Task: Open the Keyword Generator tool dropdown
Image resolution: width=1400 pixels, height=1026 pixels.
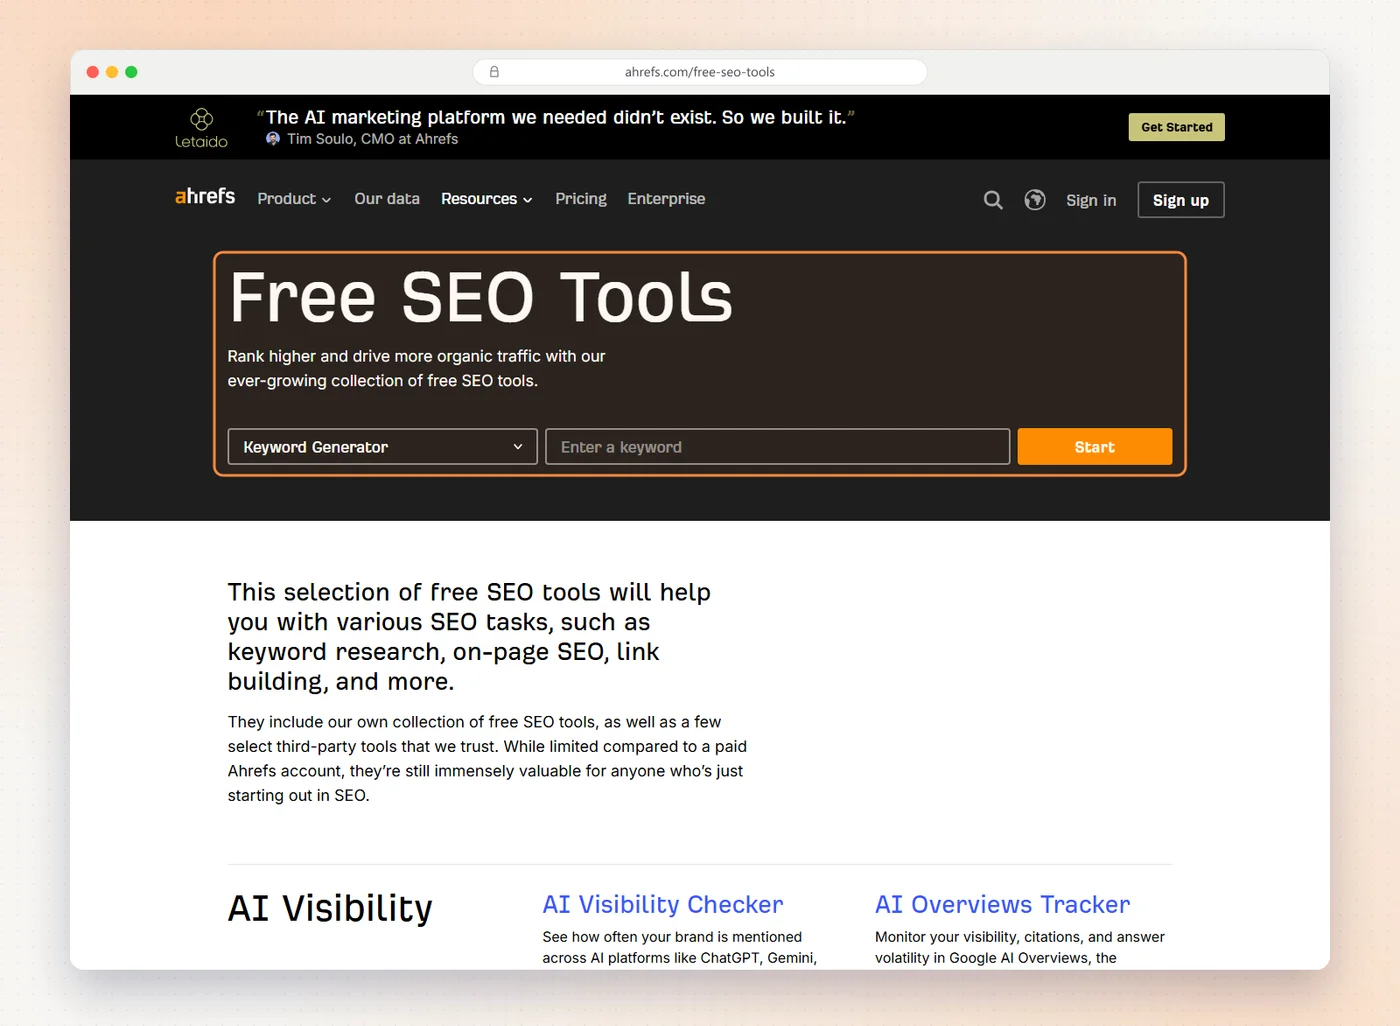Action: (x=383, y=447)
